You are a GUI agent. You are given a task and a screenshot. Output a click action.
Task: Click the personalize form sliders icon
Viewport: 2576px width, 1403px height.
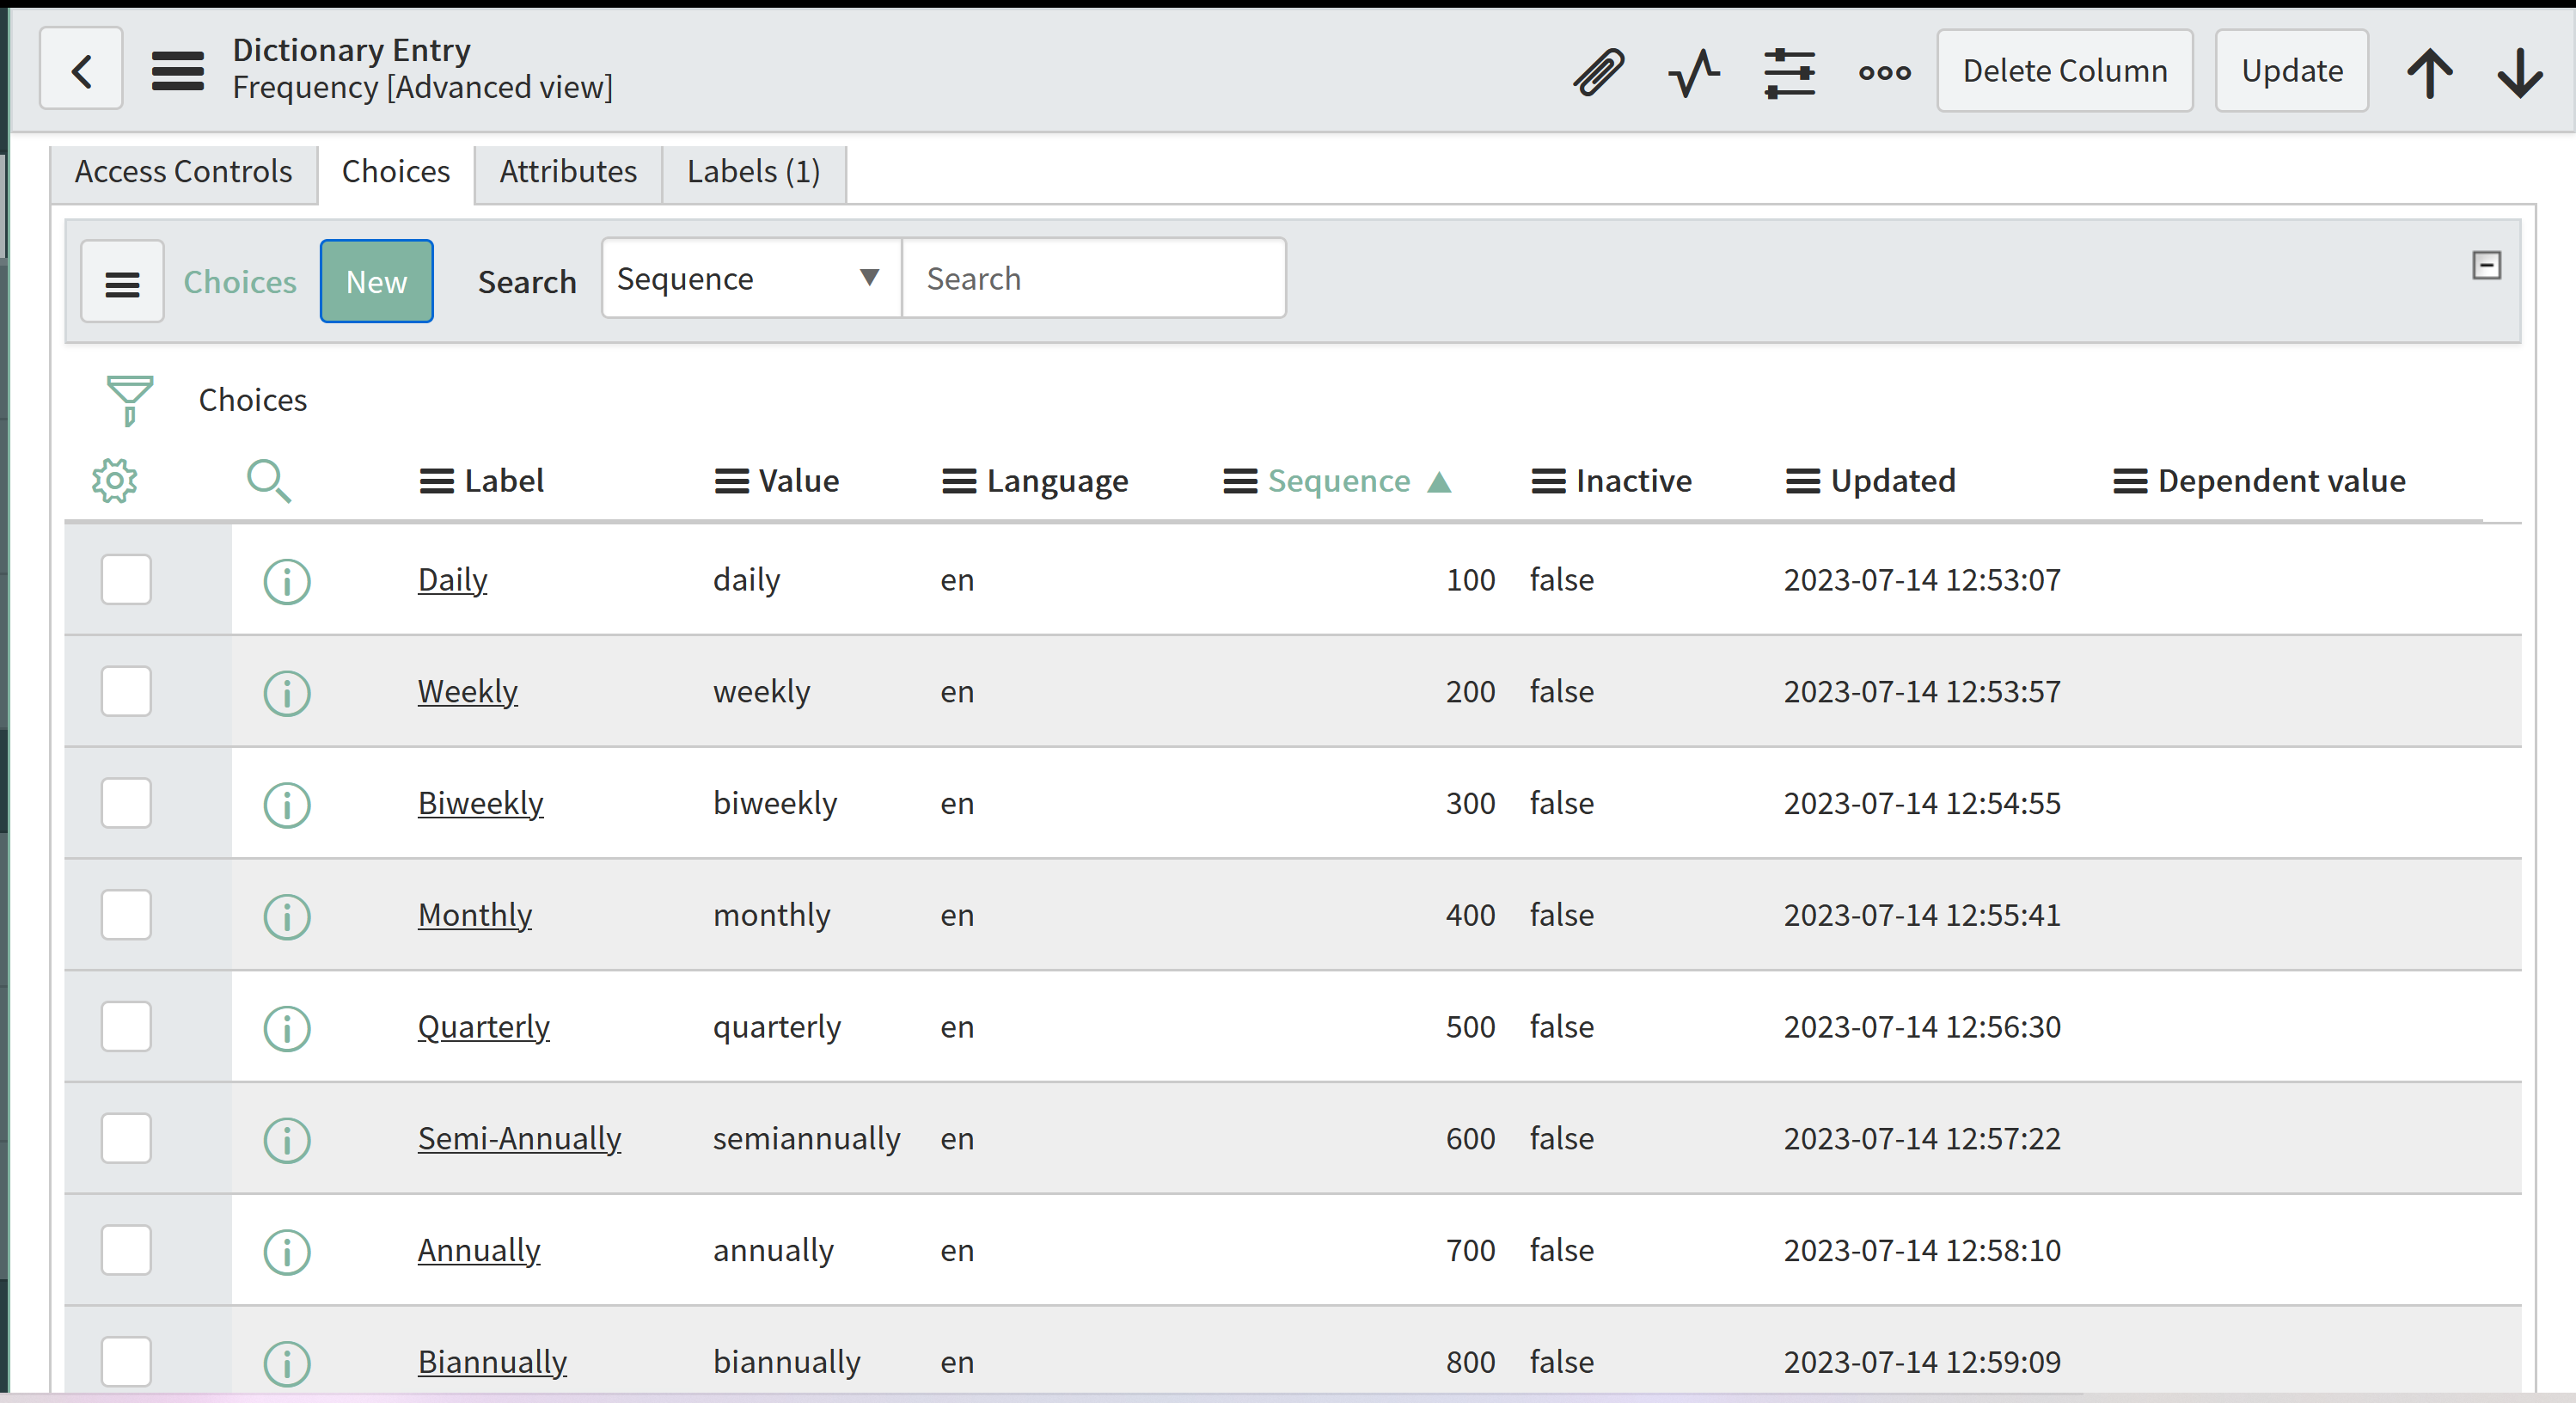pyautogui.click(x=1789, y=72)
